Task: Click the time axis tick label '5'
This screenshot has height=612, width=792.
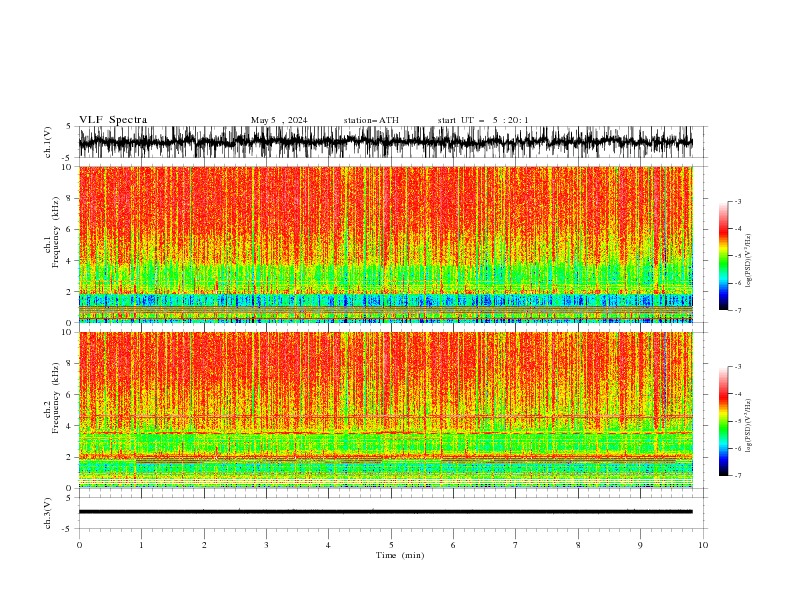Action: (391, 545)
